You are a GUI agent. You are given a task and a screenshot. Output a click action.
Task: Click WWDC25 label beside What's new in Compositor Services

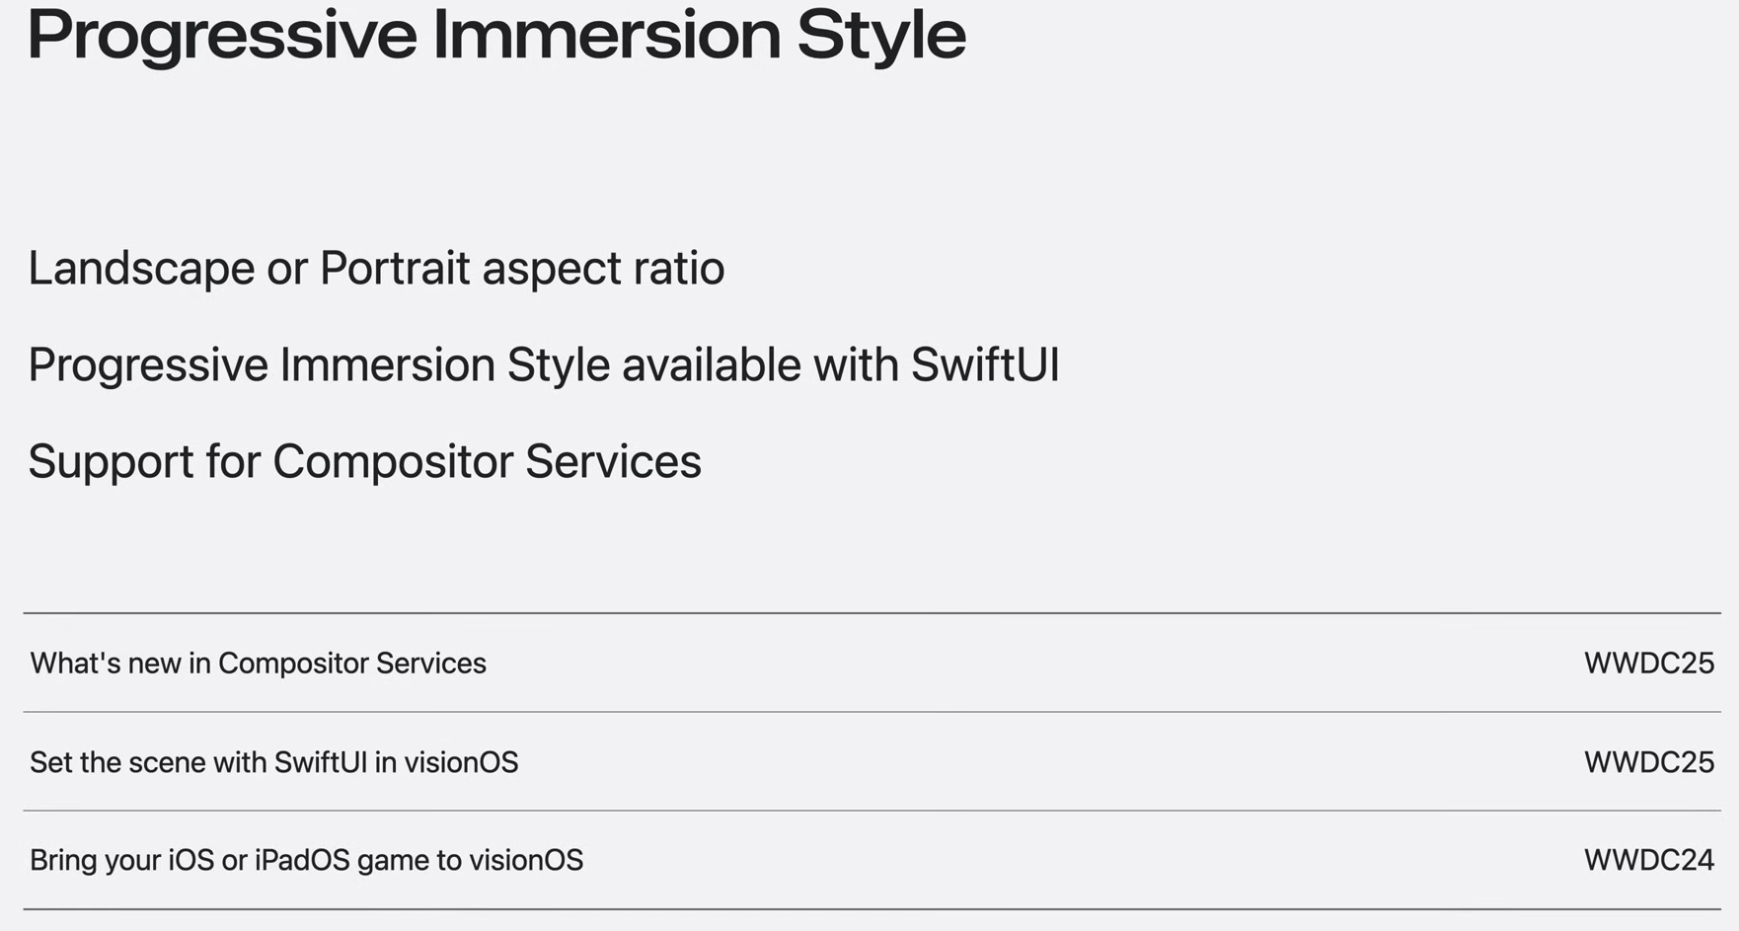(1648, 664)
